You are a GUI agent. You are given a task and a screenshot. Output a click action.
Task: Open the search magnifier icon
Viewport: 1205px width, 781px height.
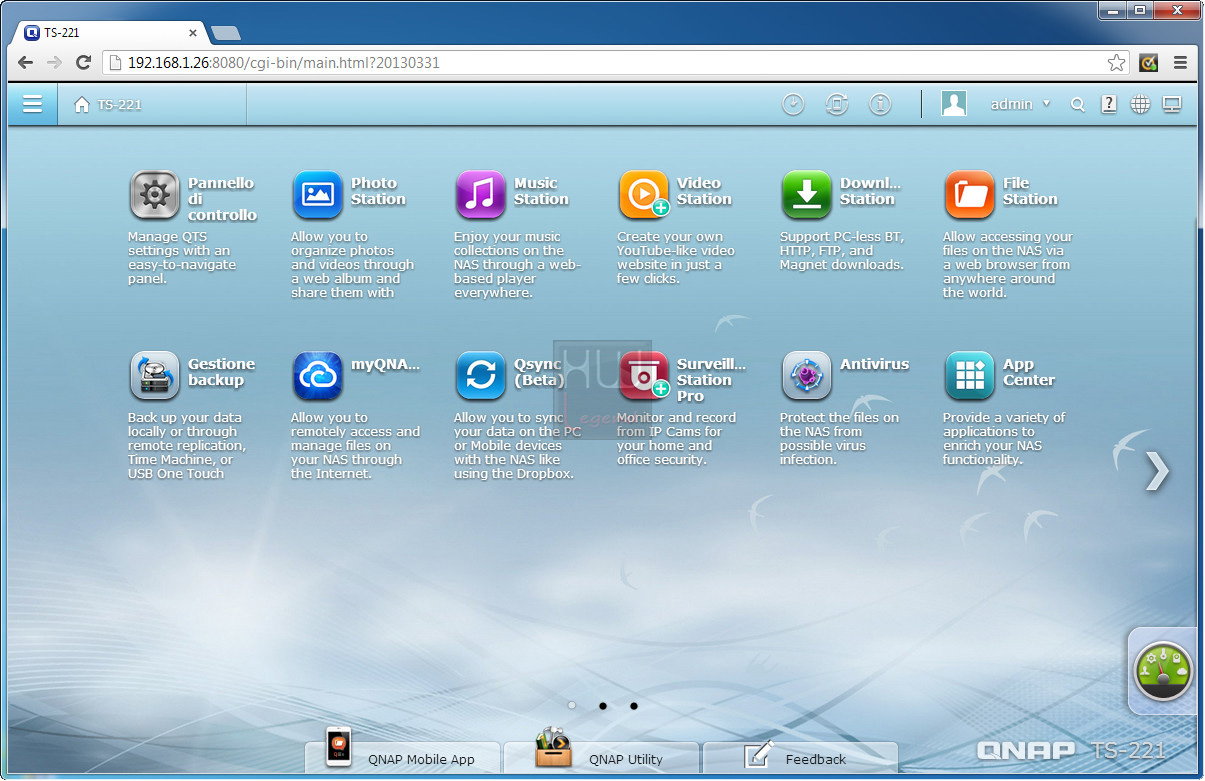[1077, 104]
